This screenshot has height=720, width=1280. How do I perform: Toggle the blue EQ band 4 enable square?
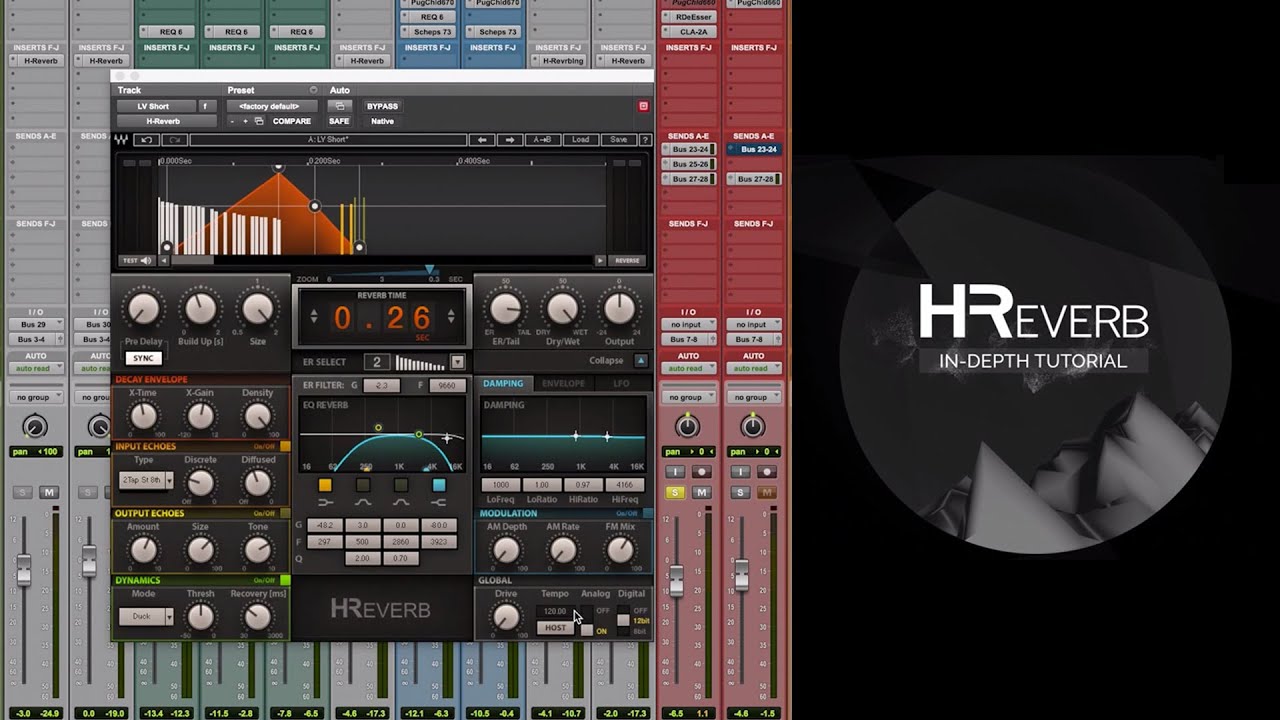[439, 485]
